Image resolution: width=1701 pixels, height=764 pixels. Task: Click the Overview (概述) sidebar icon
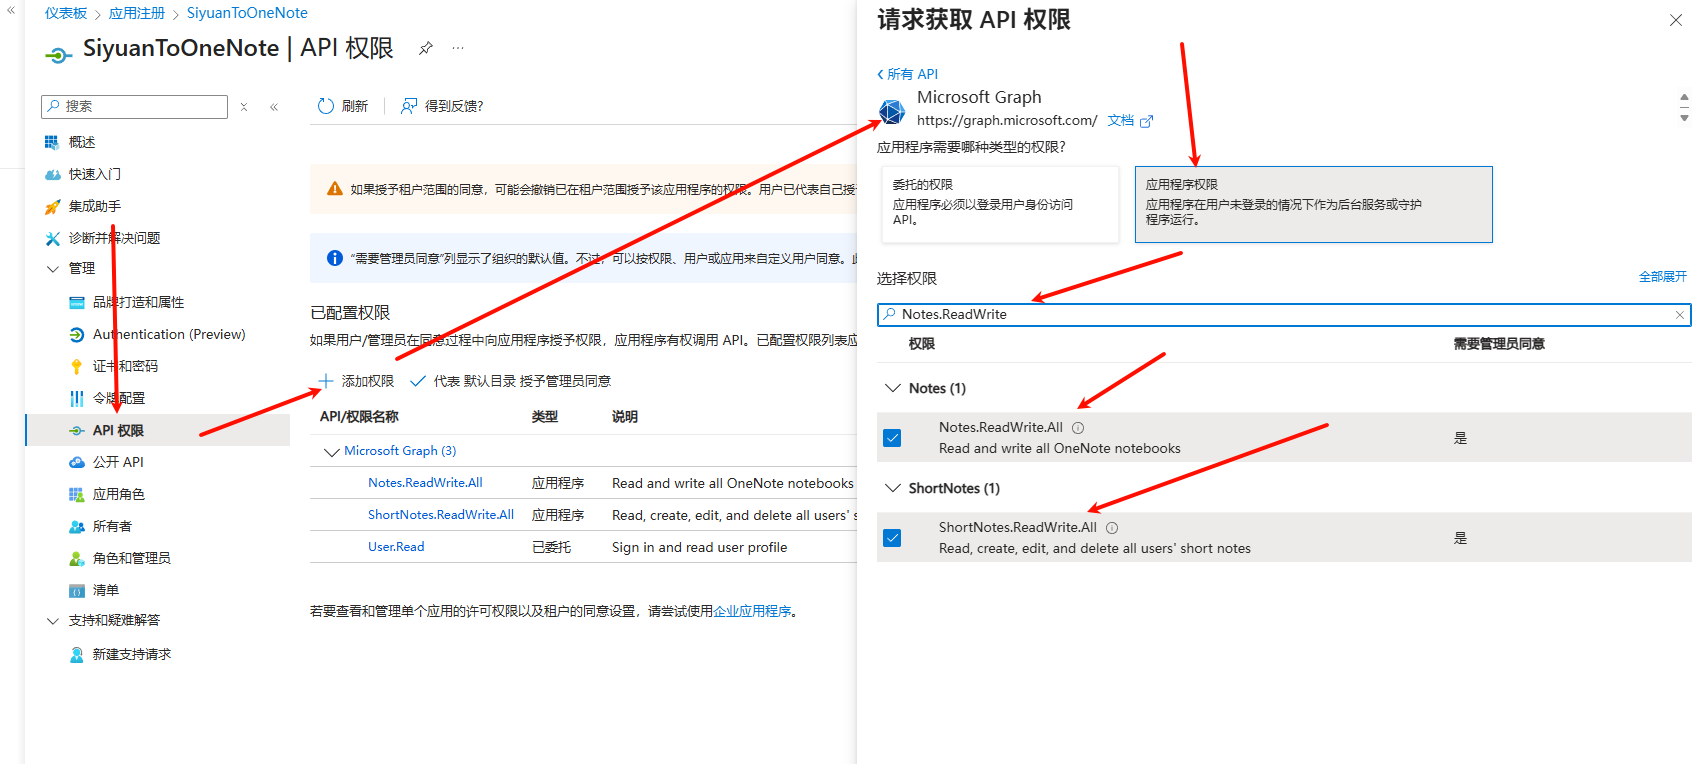tap(52, 142)
